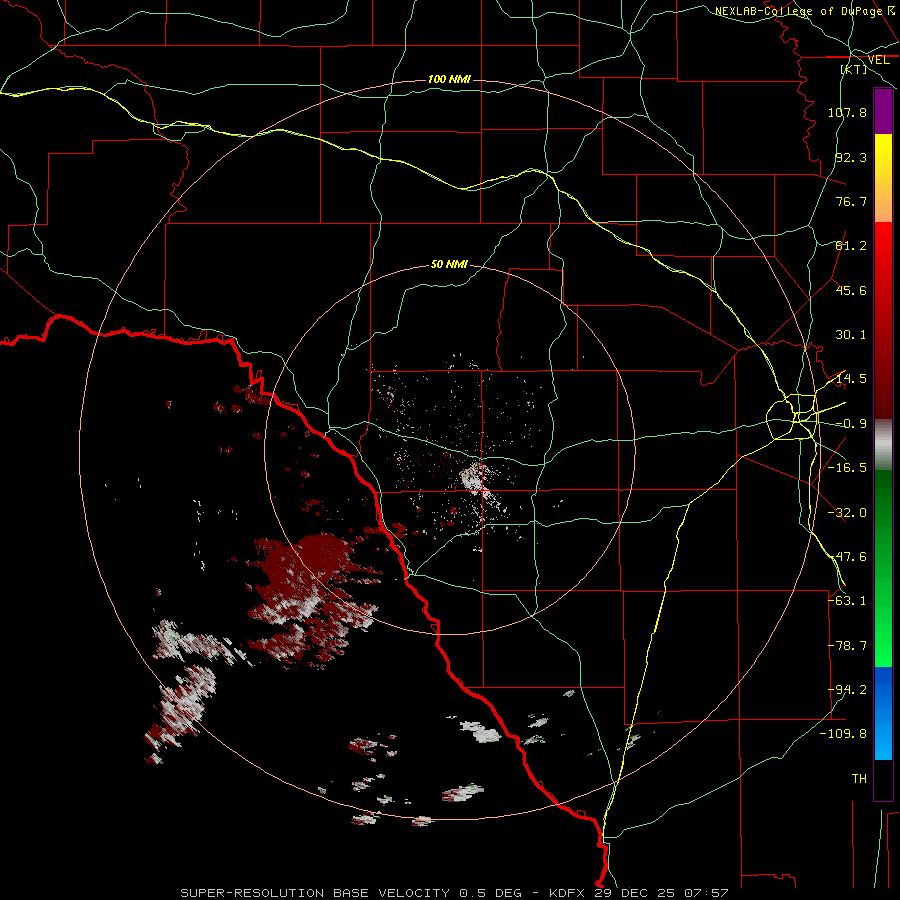This screenshot has height=900, width=900.
Task: Click the 107.8 velocity scale value
Action: [x=847, y=112]
